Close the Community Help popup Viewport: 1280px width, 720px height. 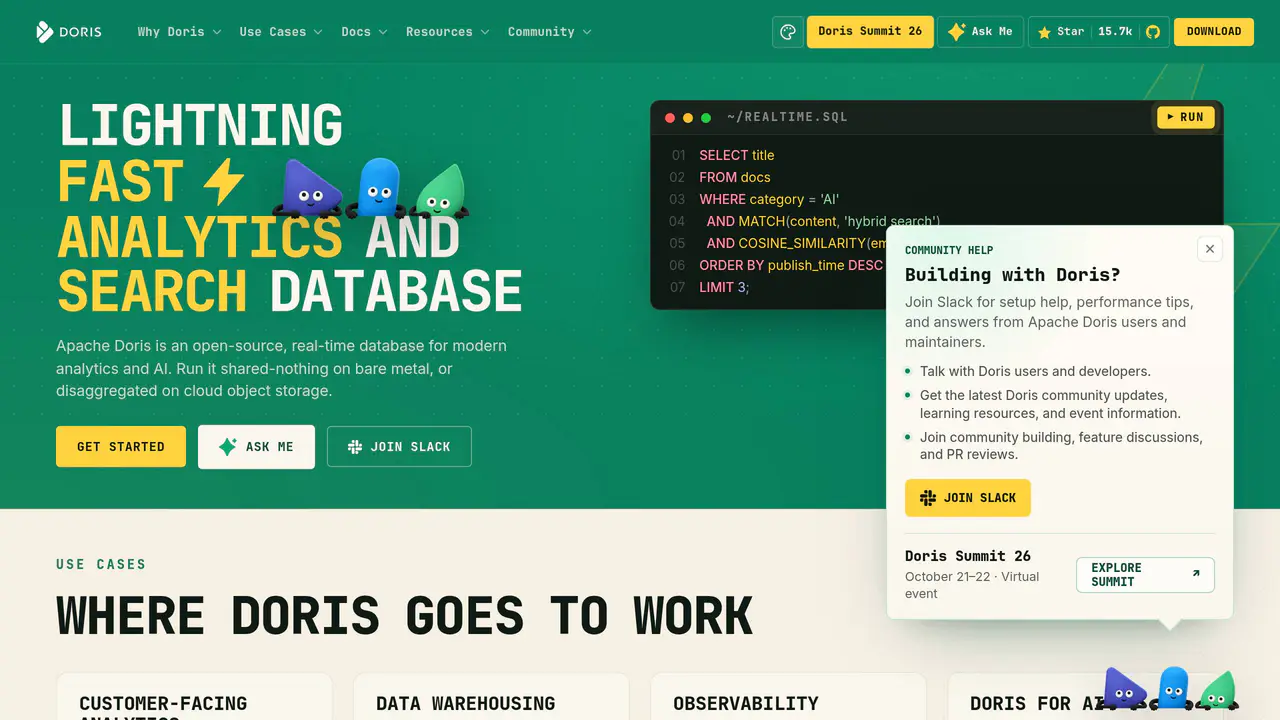(x=1210, y=249)
